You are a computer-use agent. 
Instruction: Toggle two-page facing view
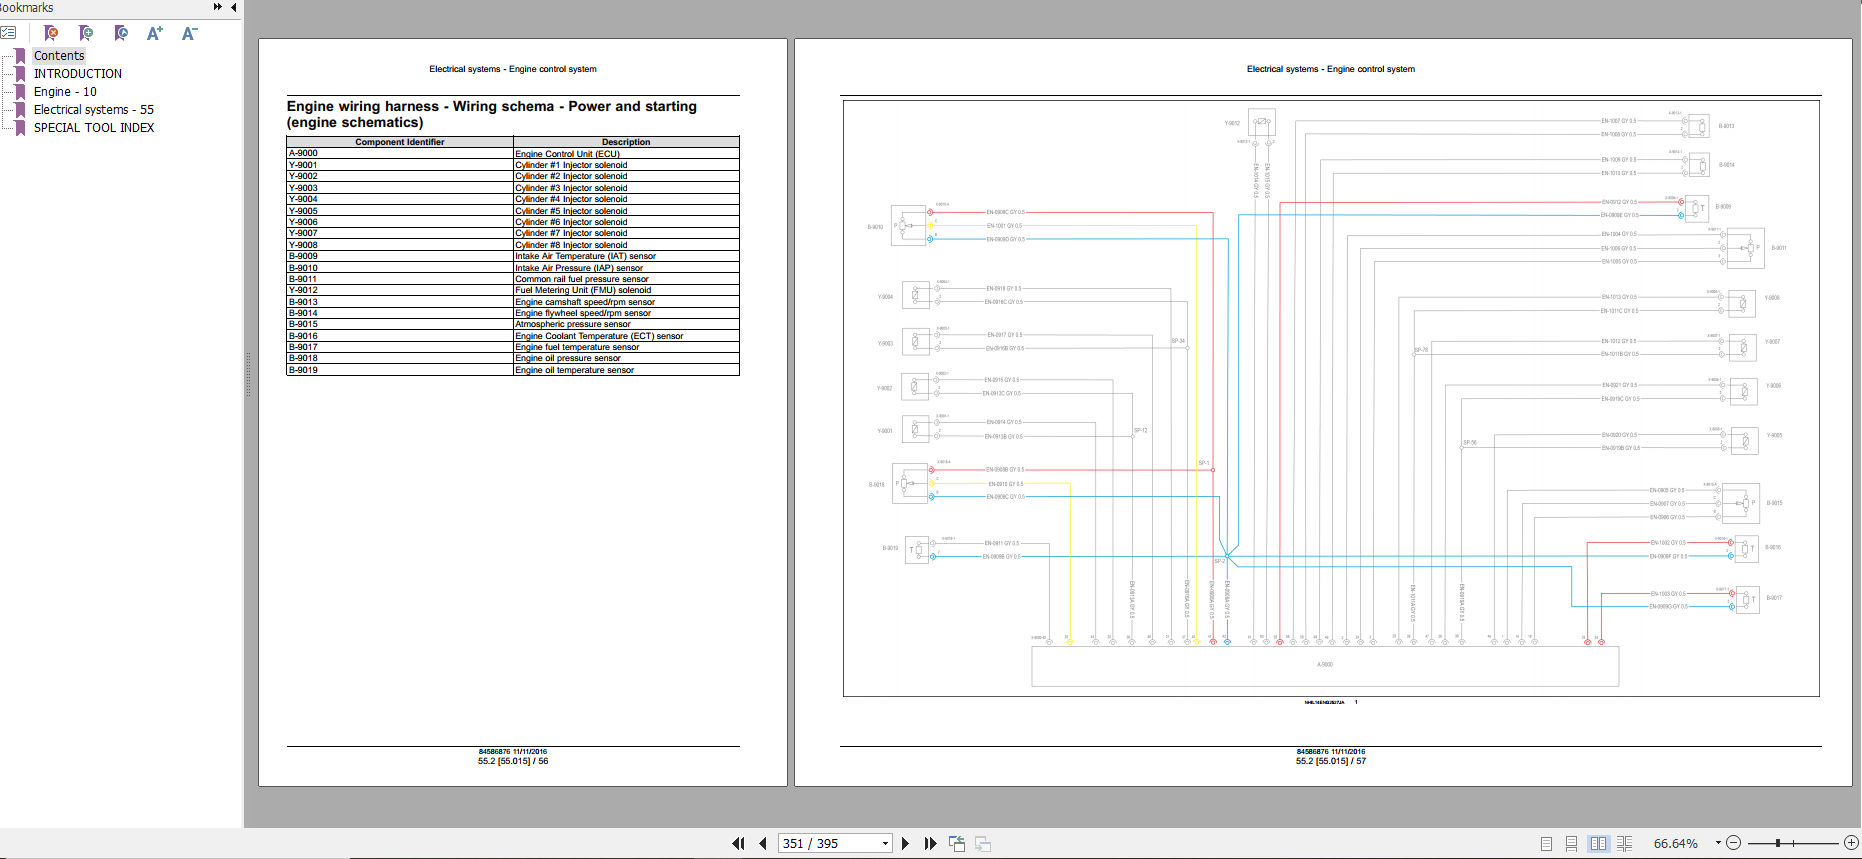tap(1598, 843)
